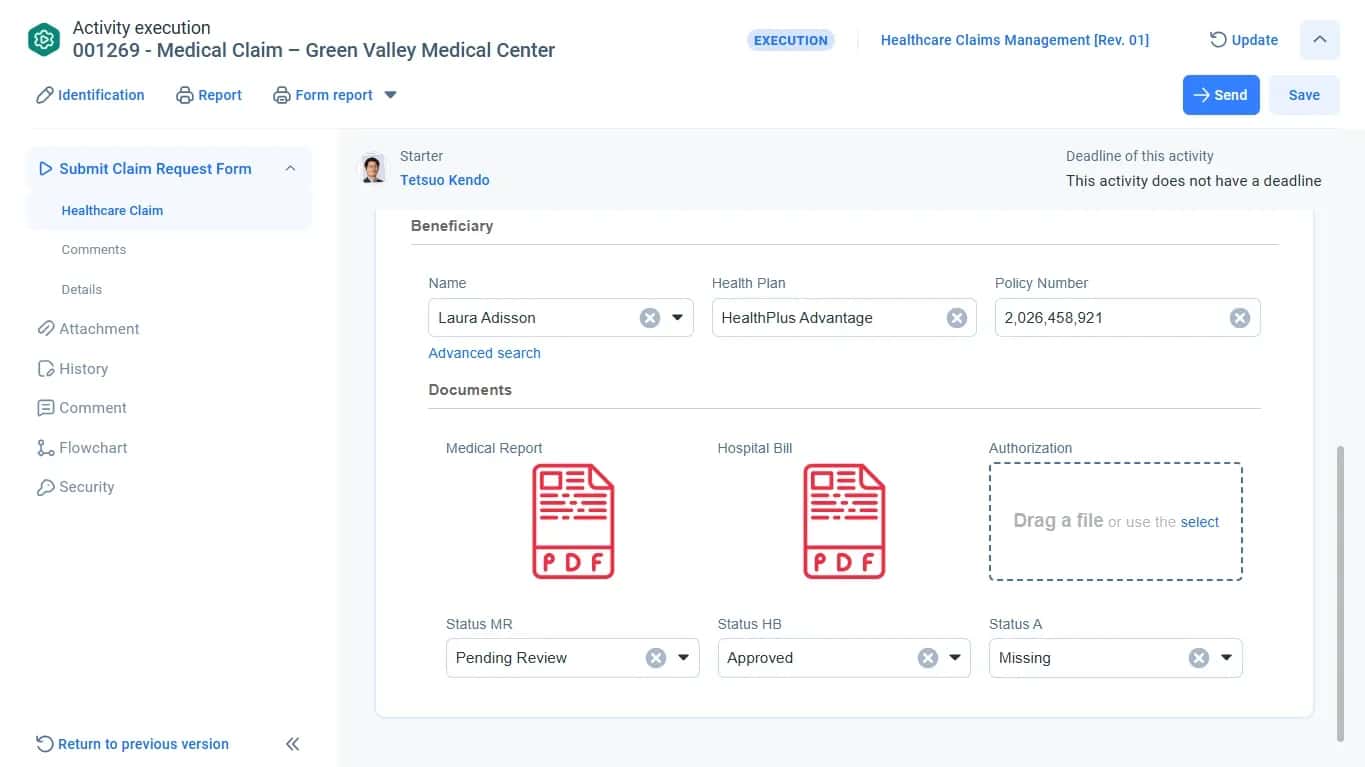Click Tetsuo Kendo's avatar picture
The height and width of the screenshot is (767, 1365).
pyautogui.click(x=373, y=168)
